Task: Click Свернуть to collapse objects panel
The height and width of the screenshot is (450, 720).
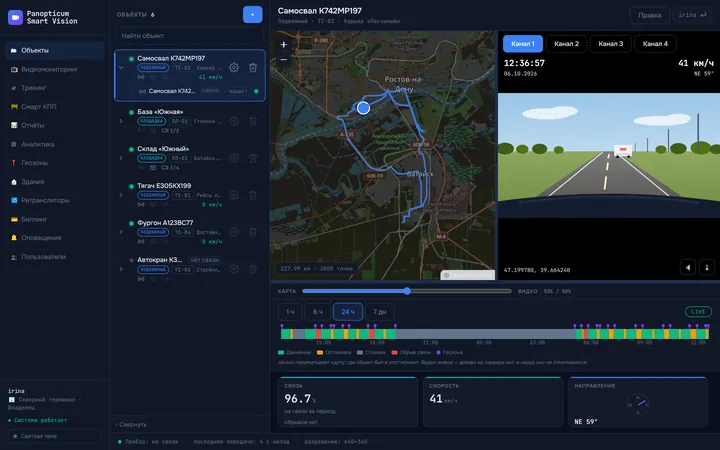Action: (131, 425)
